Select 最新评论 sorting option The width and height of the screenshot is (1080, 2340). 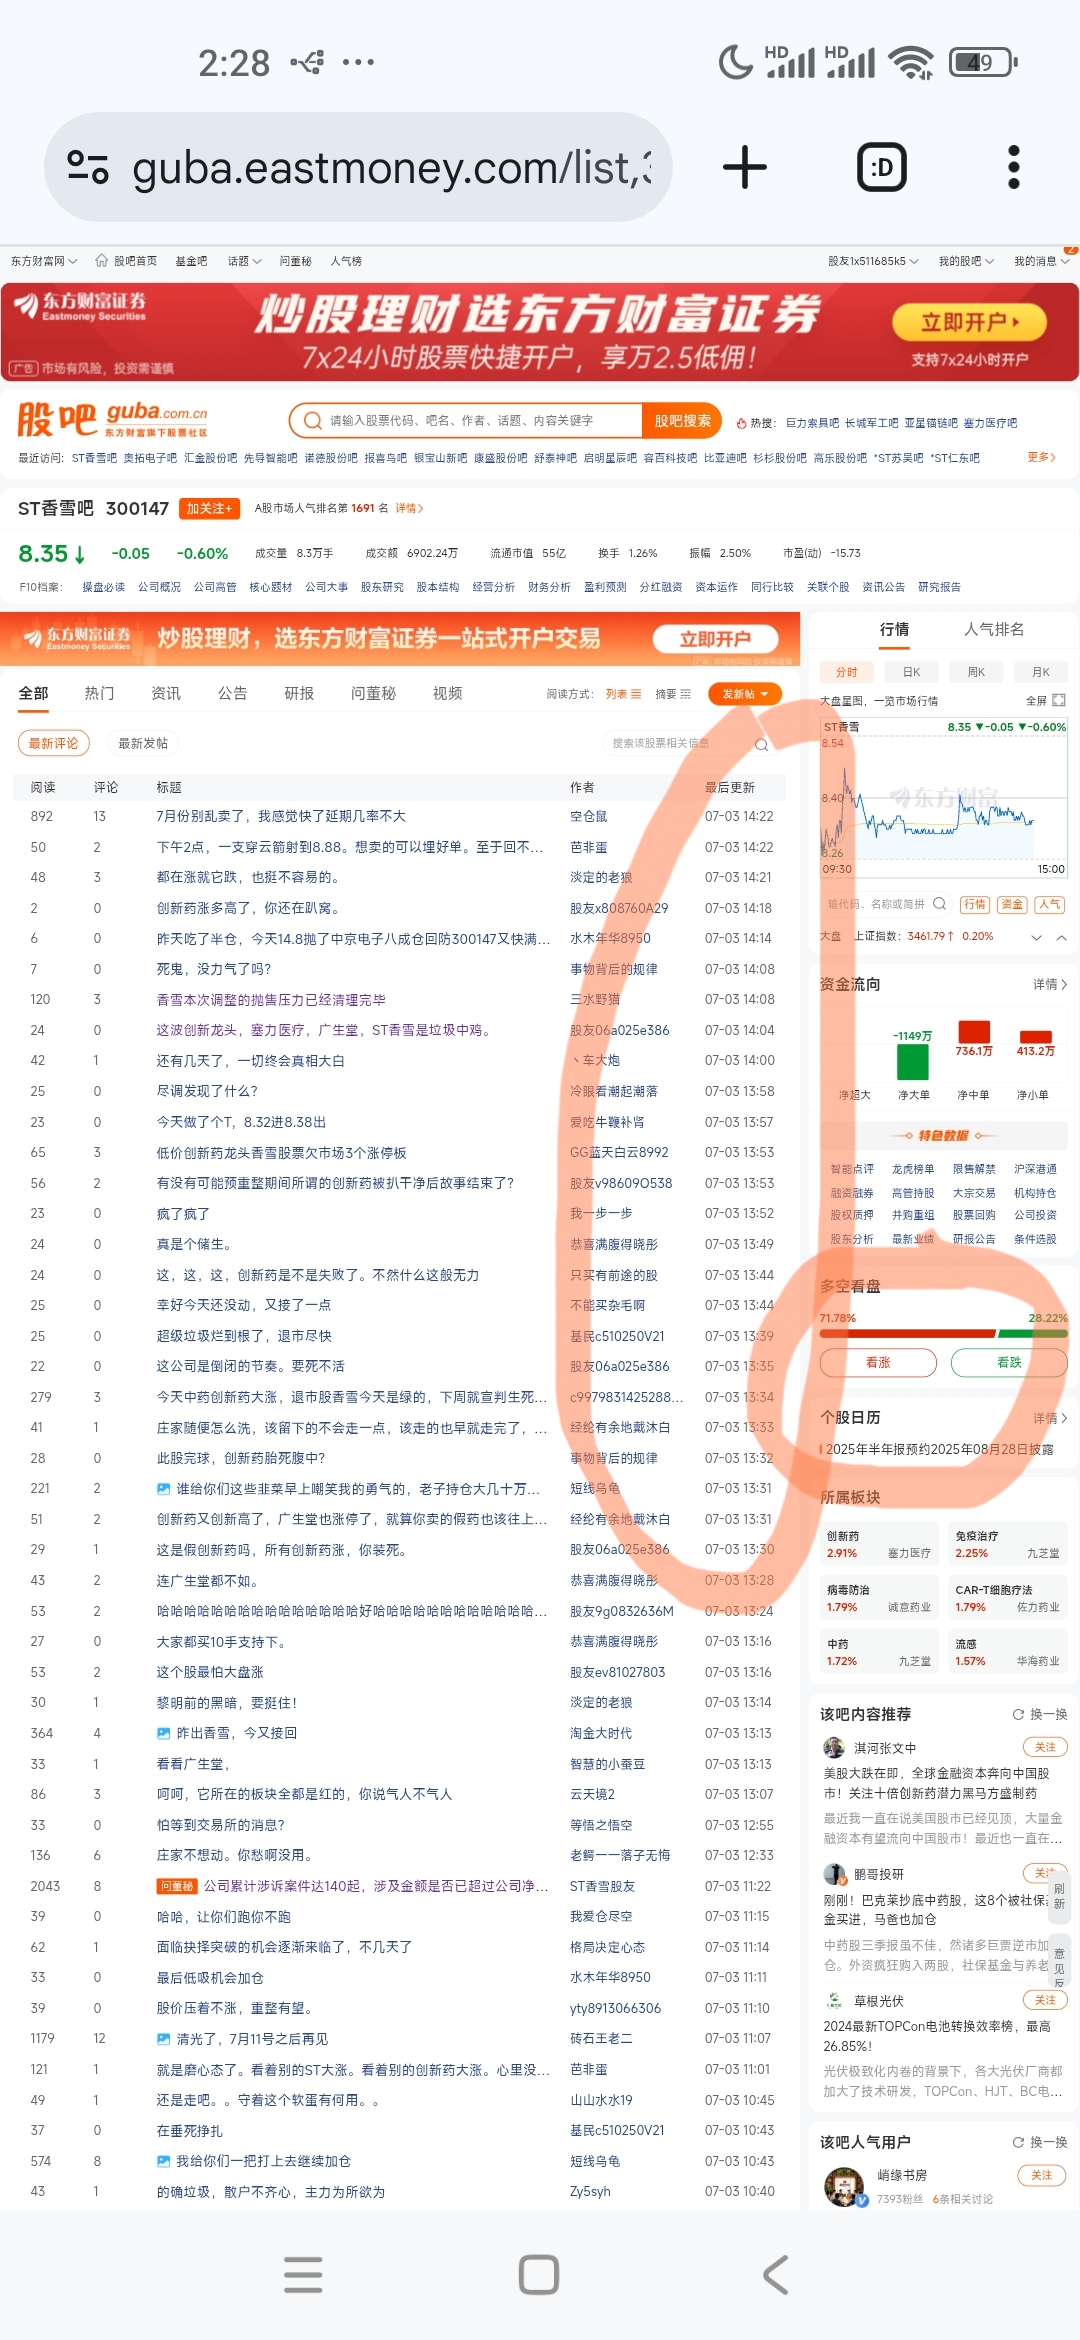pyautogui.click(x=54, y=743)
